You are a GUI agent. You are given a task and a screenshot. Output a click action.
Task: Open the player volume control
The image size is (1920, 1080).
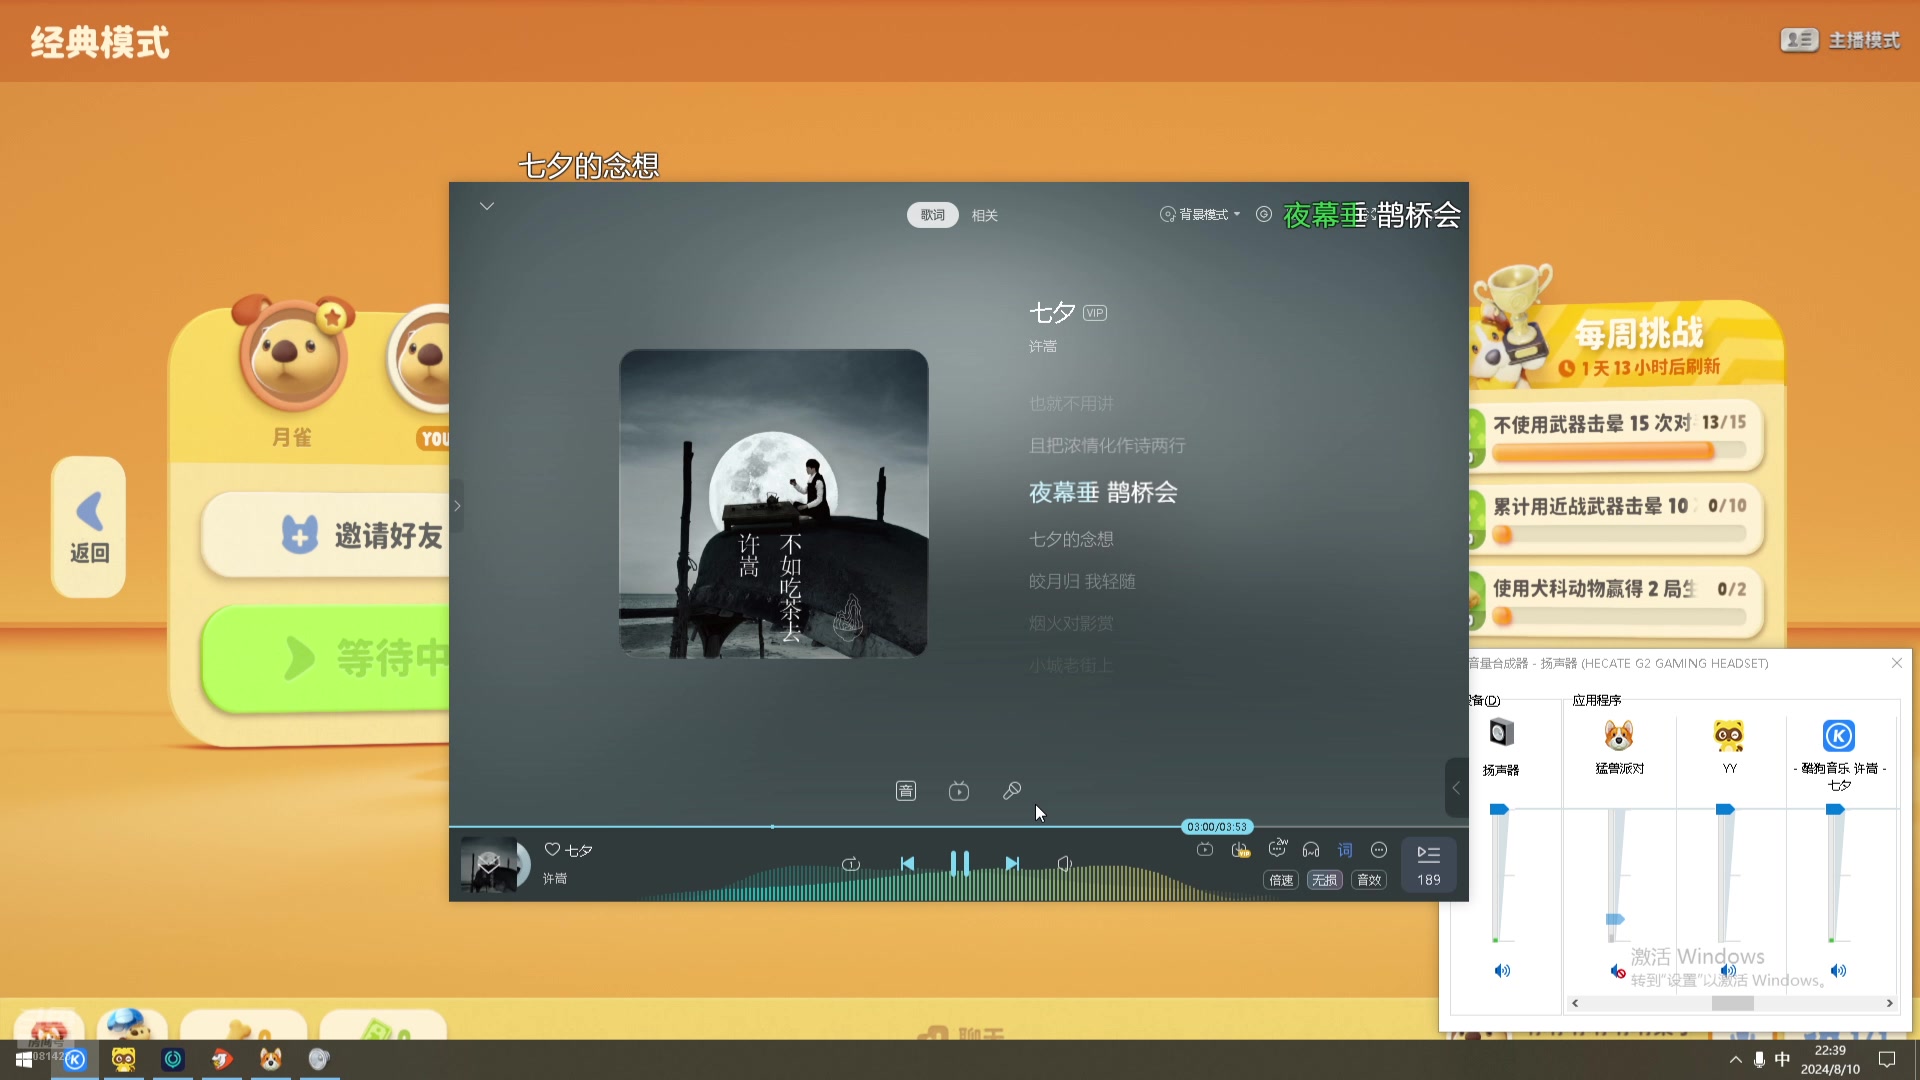click(1065, 864)
